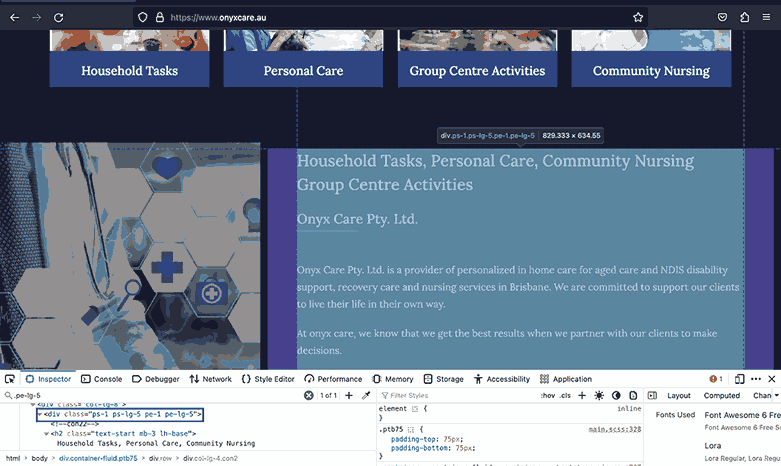
Task: Open the Performance tab
Action: (333, 379)
